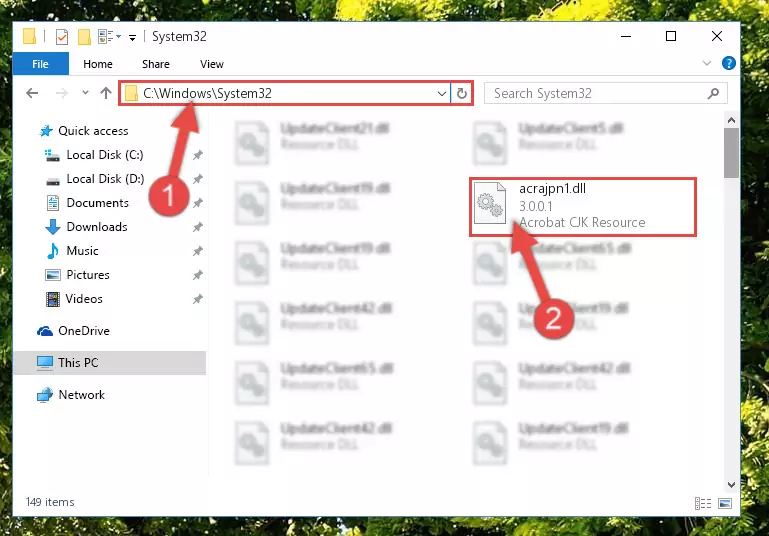Viewport: 769px width, 536px height.
Task: Click the New folder icon in title bar
Action: click(84, 37)
